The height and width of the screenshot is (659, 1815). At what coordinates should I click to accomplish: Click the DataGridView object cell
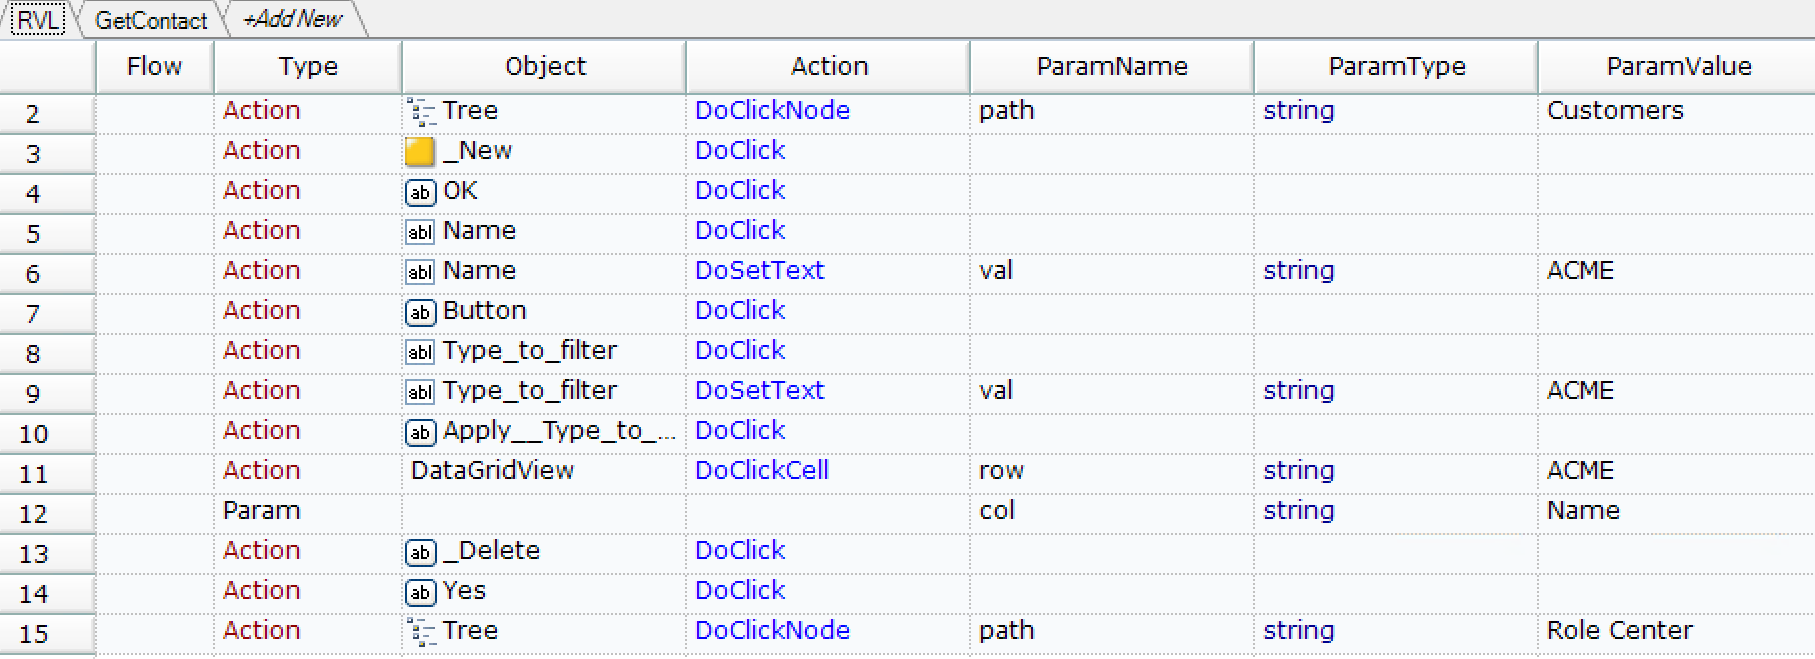click(x=492, y=471)
